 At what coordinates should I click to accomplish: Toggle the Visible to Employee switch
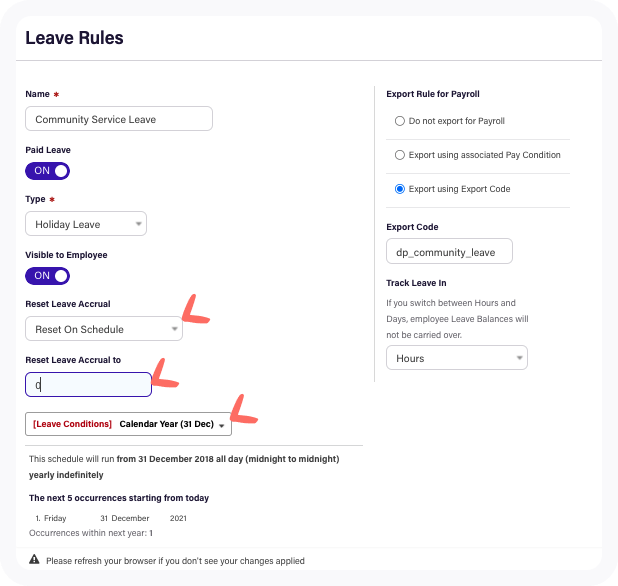[x=47, y=276]
